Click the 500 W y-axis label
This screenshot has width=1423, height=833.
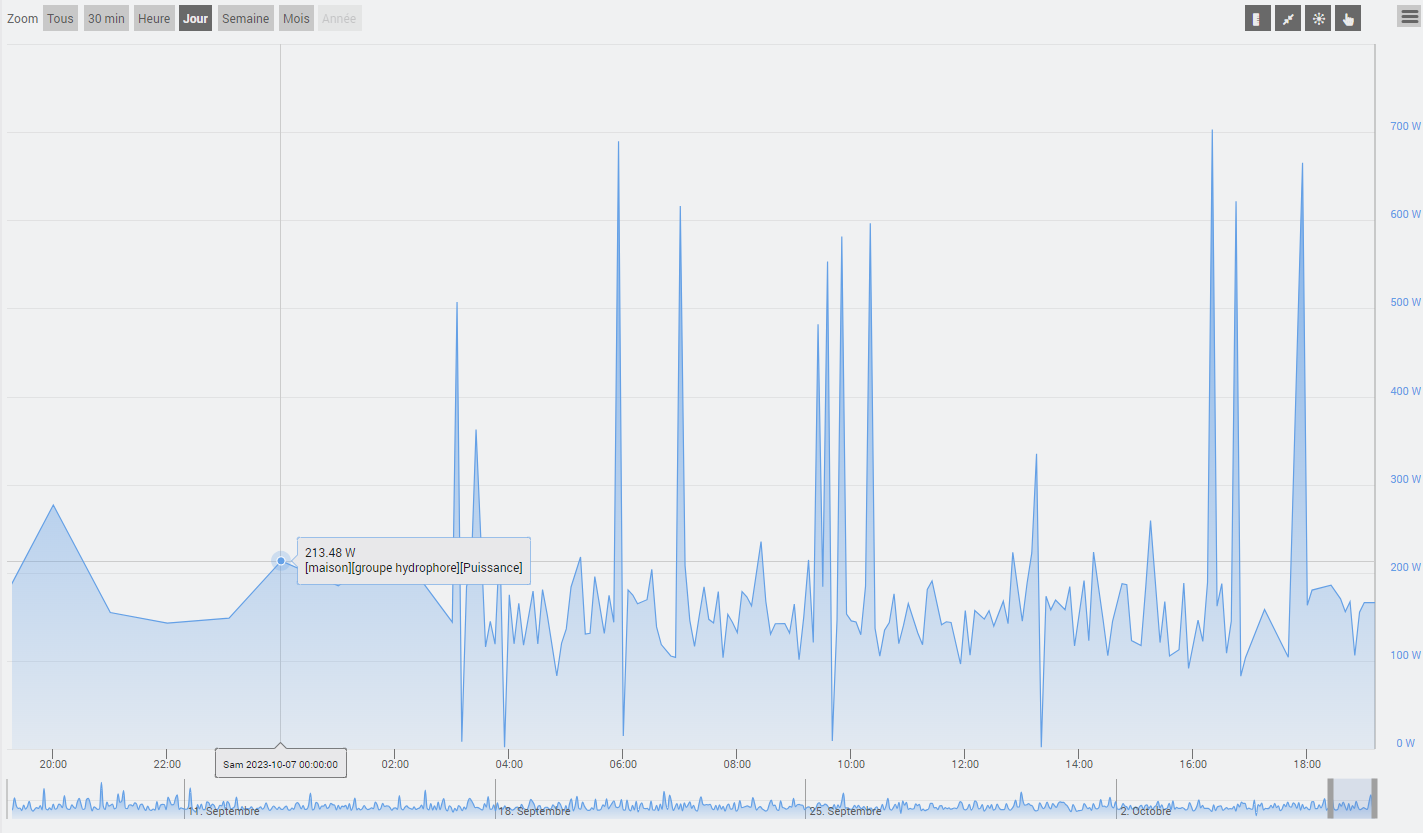pos(1405,302)
